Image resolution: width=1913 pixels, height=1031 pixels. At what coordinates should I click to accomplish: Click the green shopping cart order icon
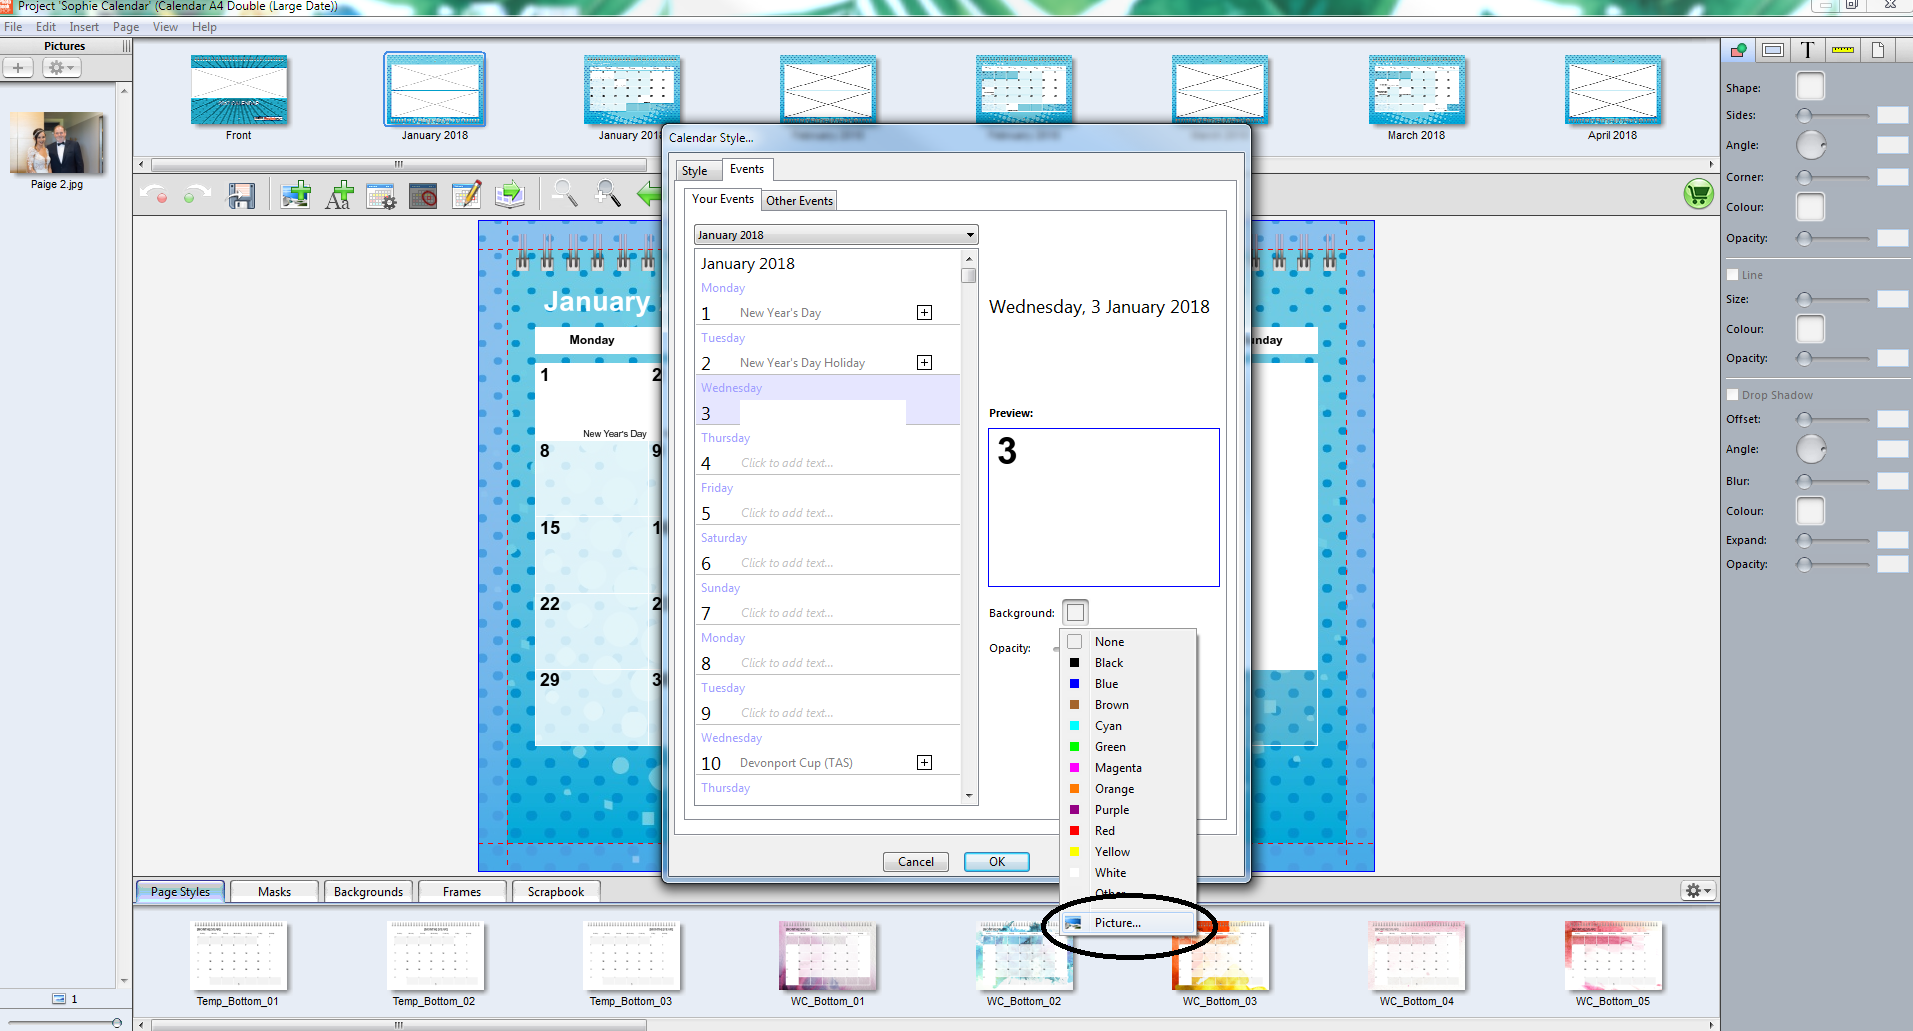(1698, 194)
